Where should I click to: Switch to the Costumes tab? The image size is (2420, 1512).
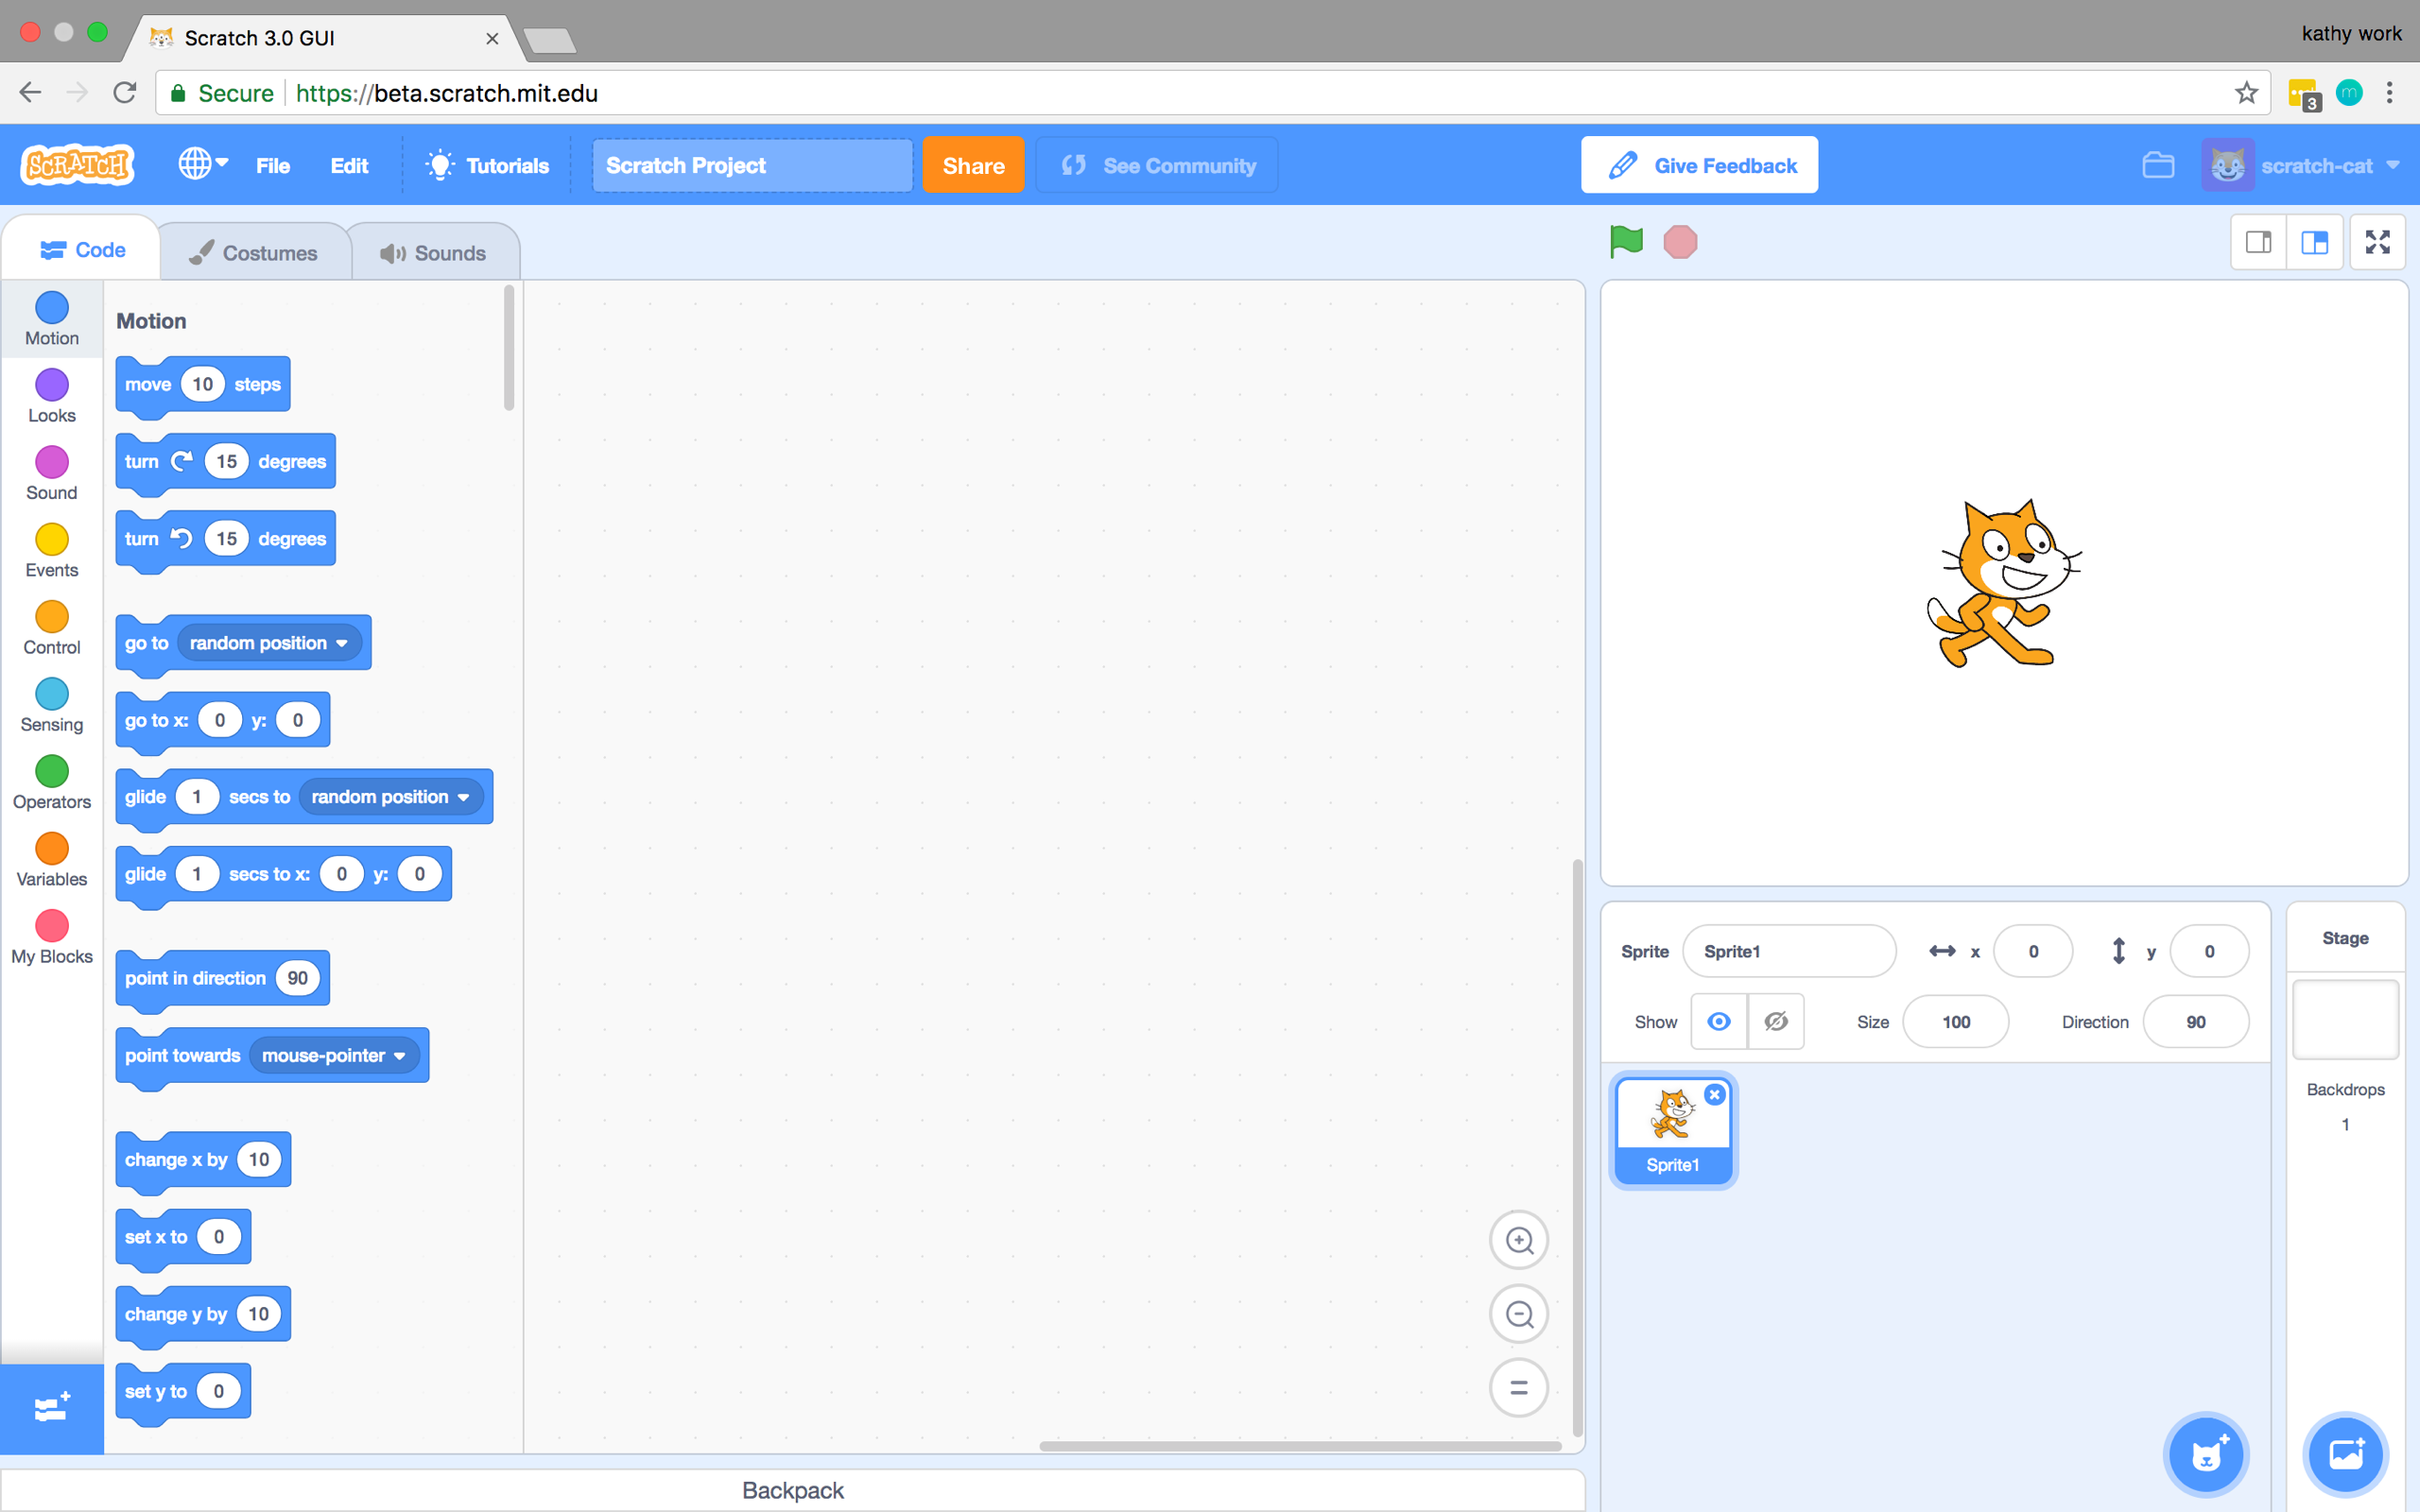click(254, 253)
